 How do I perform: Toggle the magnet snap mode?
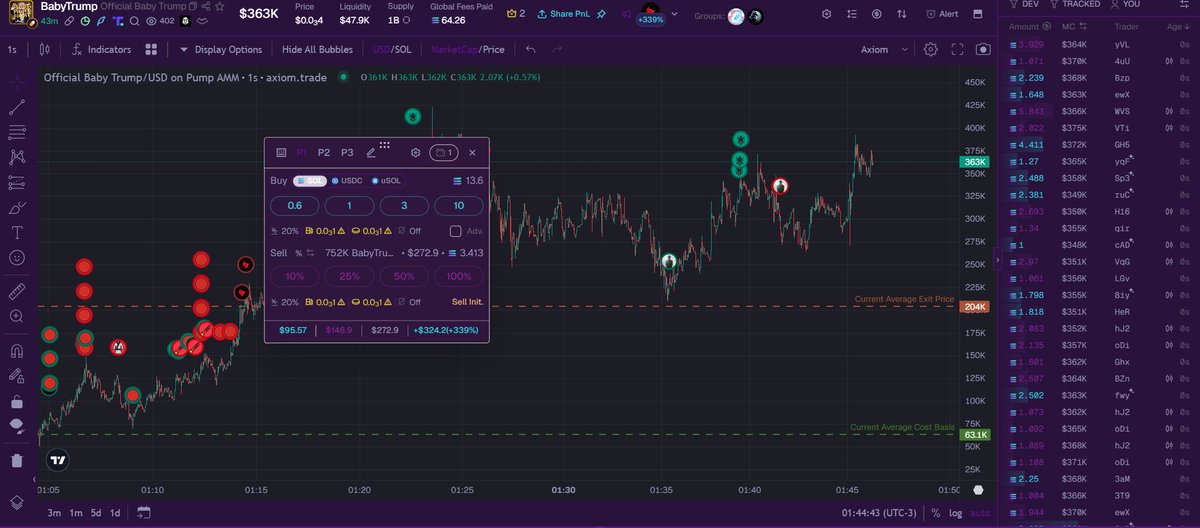pos(16,351)
